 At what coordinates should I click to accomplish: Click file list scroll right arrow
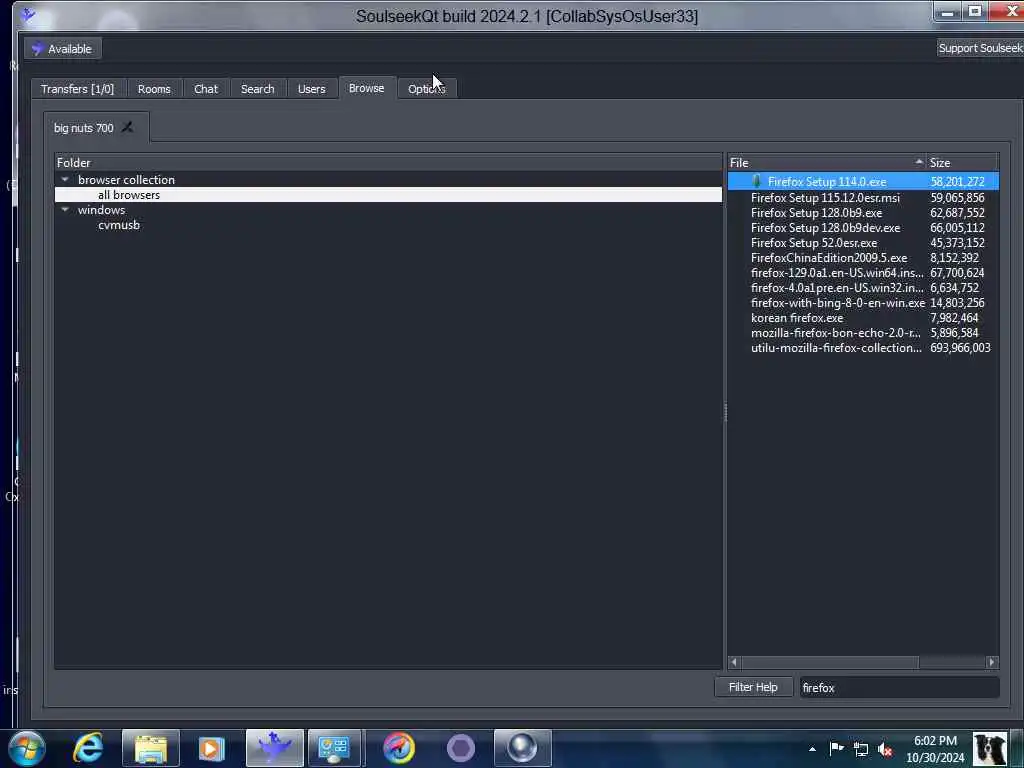pos(992,662)
